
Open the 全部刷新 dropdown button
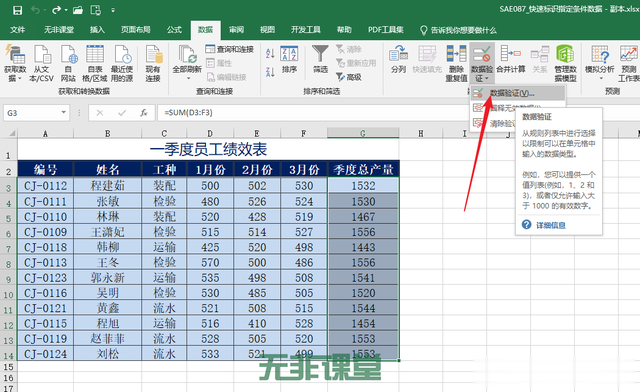(187, 64)
